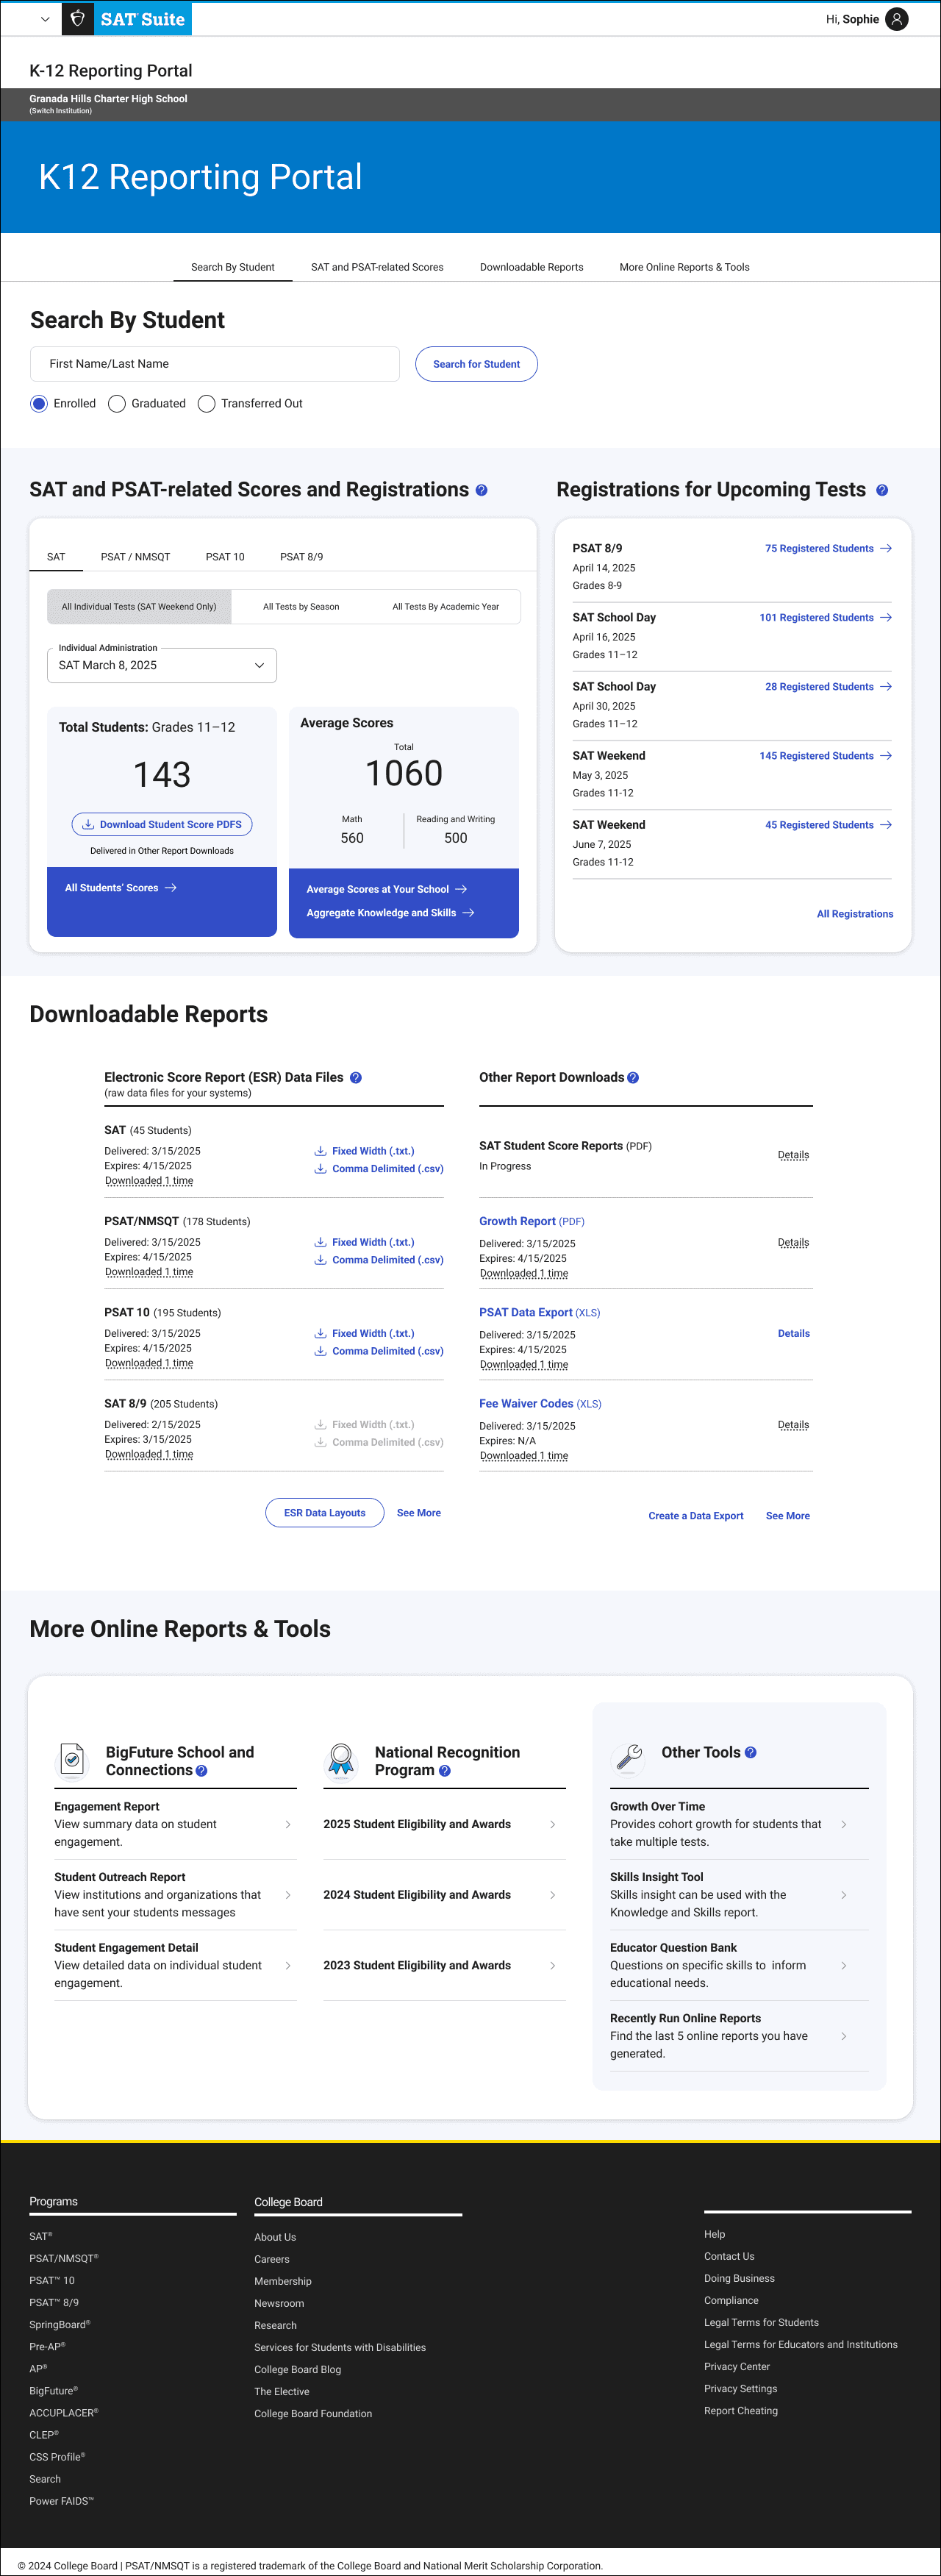Open the Sophie user profile icon

click(x=897, y=19)
